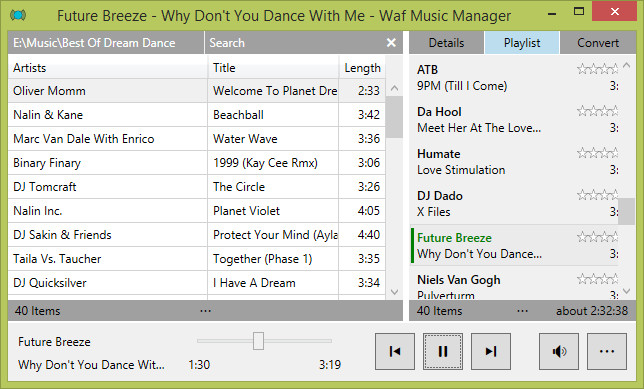Viewport: 644px width, 389px height.
Task: Click the playlist scroll down arrow
Action: [626, 291]
